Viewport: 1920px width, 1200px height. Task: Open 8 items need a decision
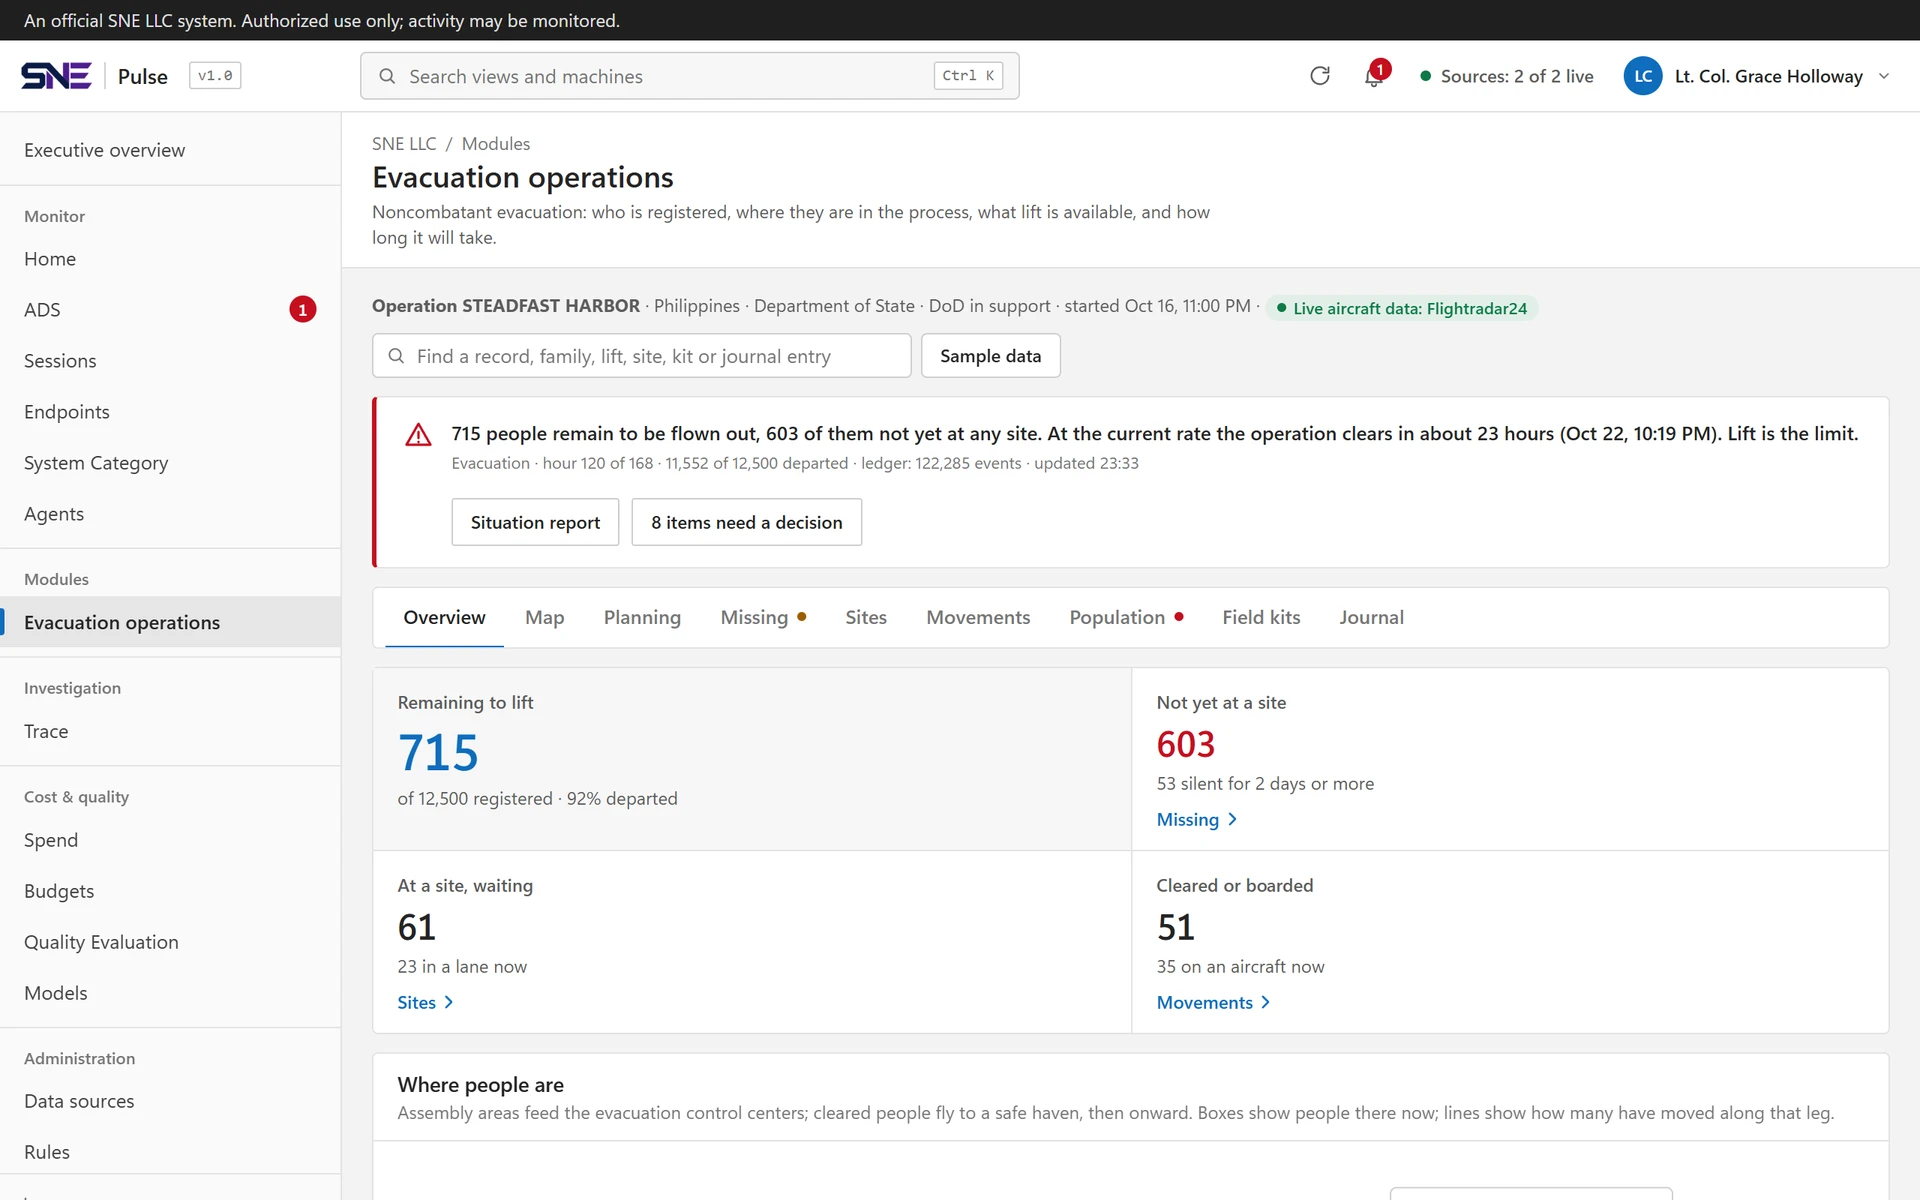[x=746, y=522]
